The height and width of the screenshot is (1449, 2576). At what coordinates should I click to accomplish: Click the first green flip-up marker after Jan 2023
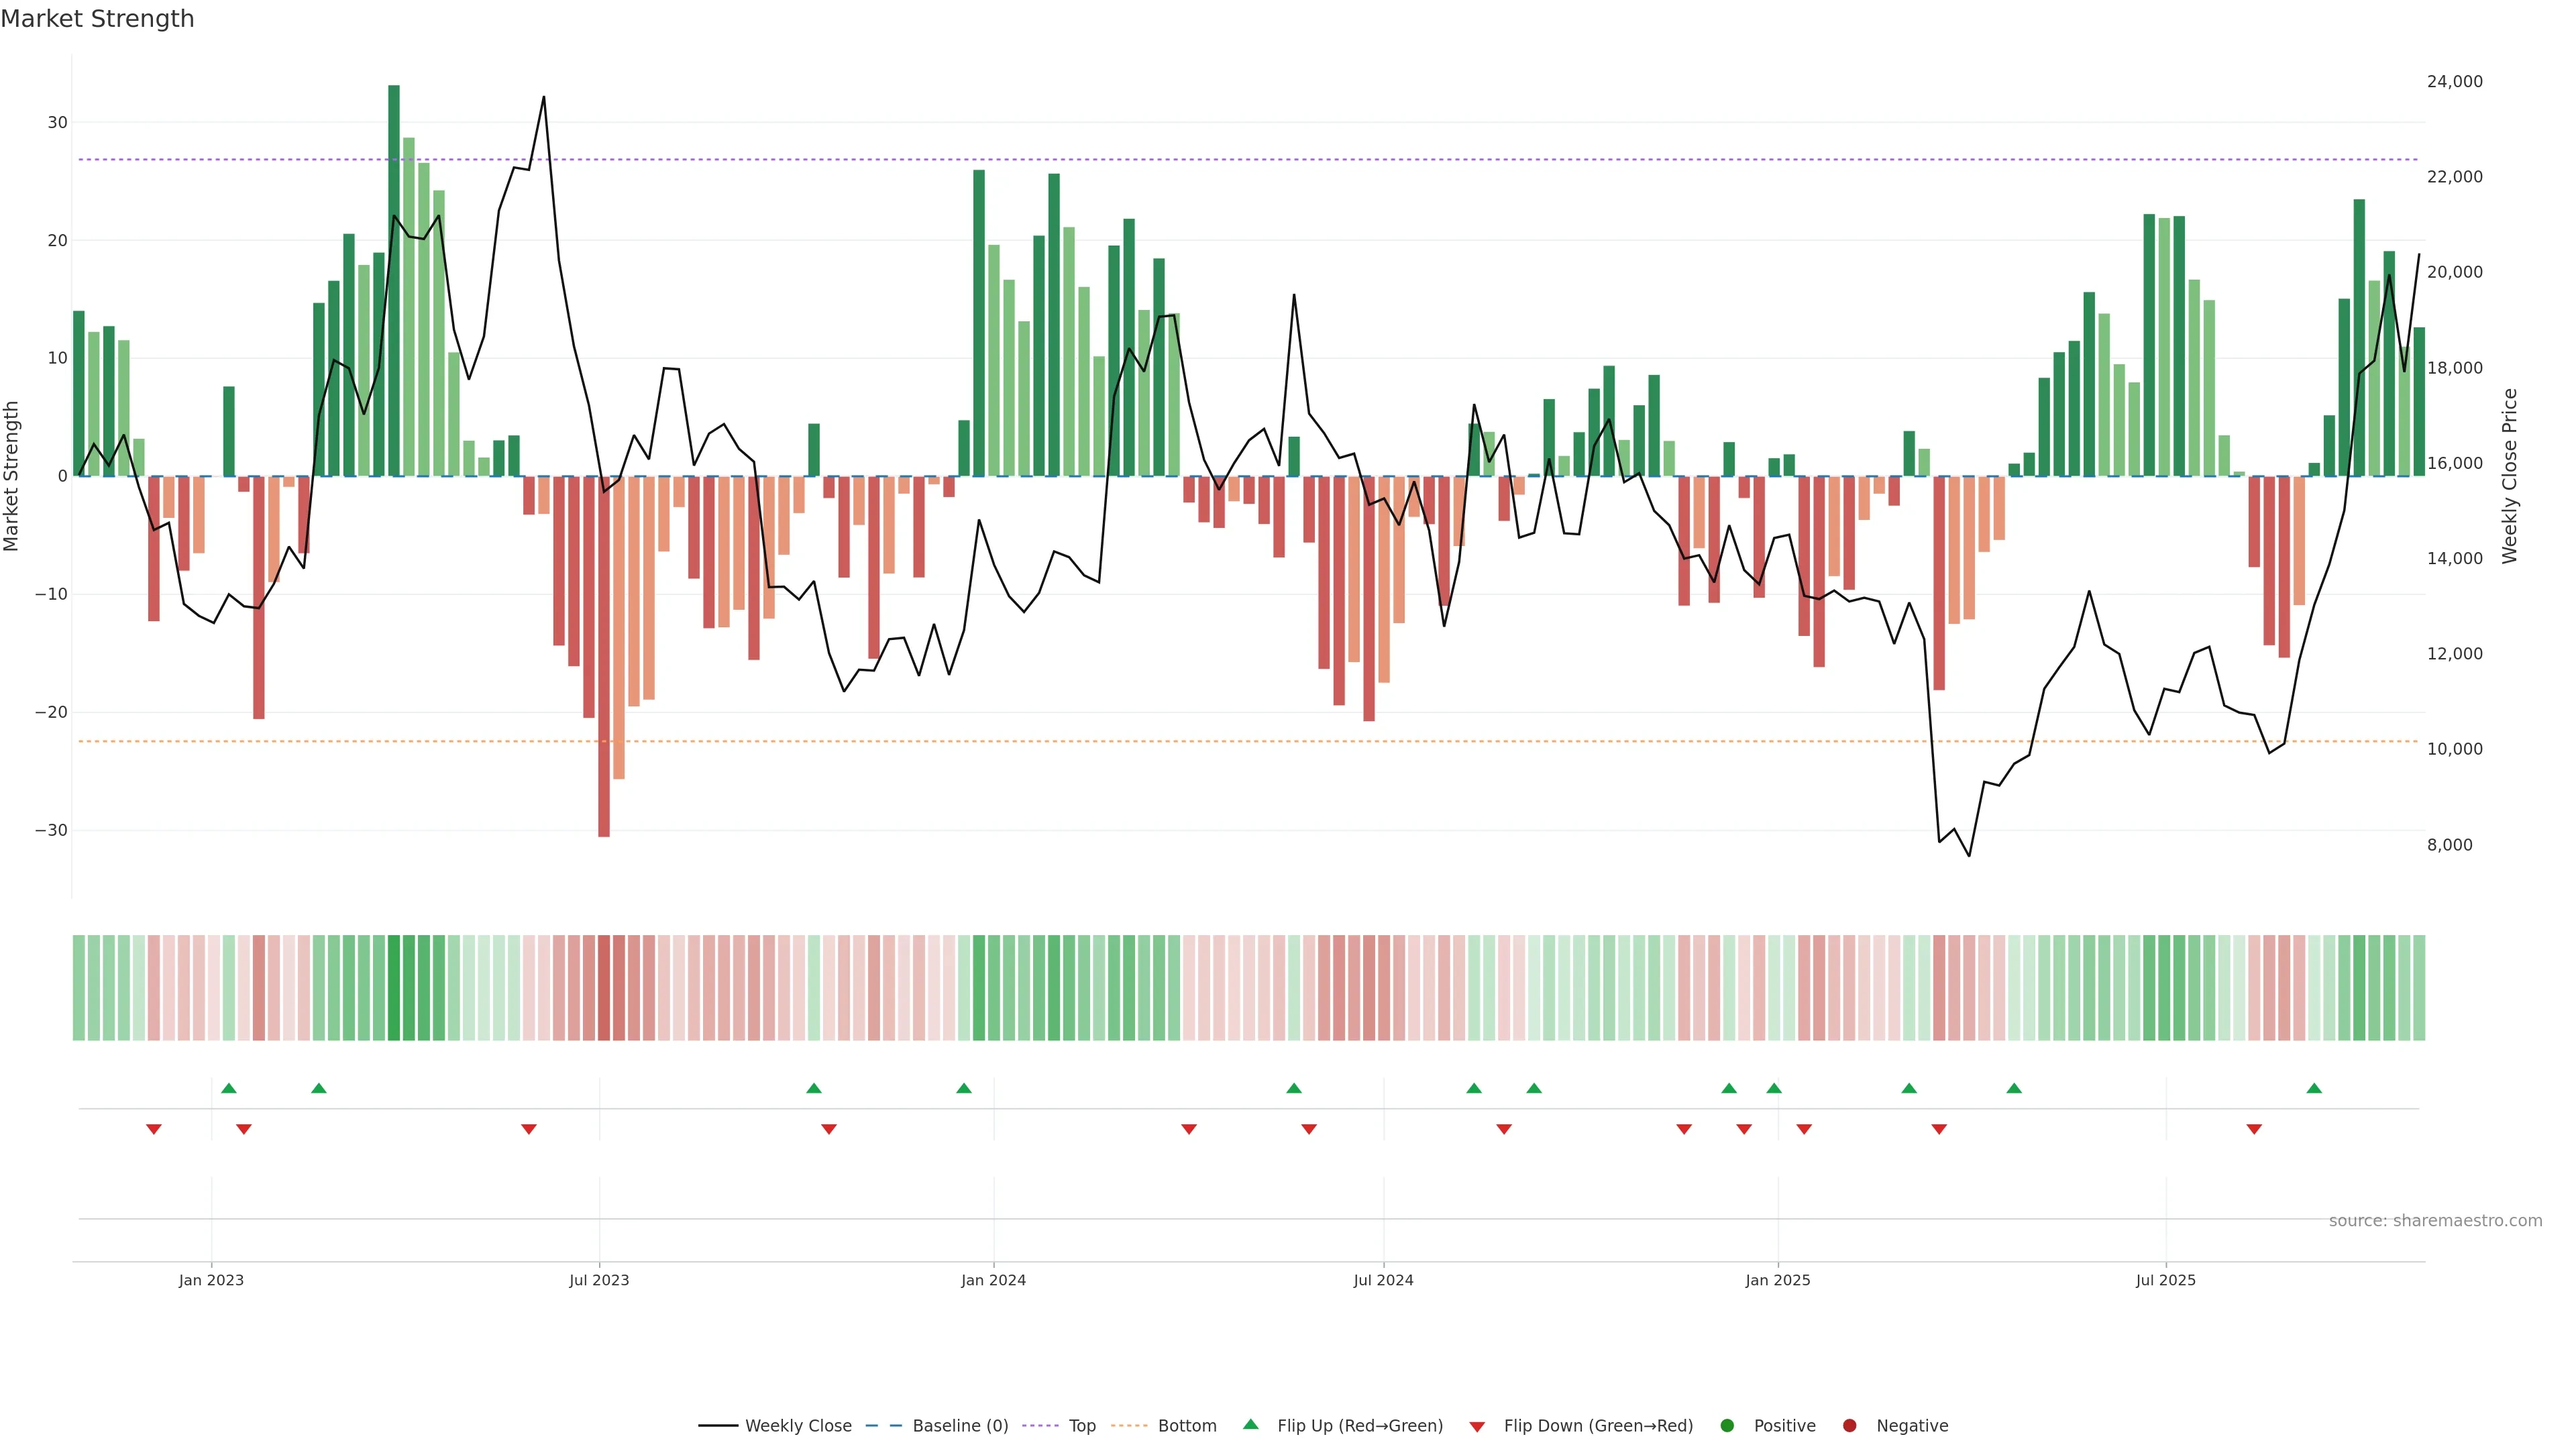point(229,1088)
